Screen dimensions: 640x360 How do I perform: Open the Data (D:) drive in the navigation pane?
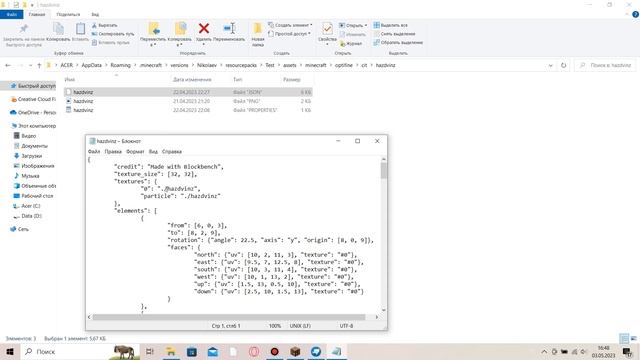(28, 216)
